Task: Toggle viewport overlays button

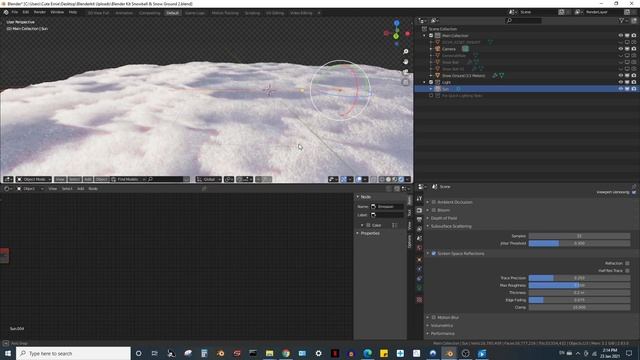Action: pos(359,179)
